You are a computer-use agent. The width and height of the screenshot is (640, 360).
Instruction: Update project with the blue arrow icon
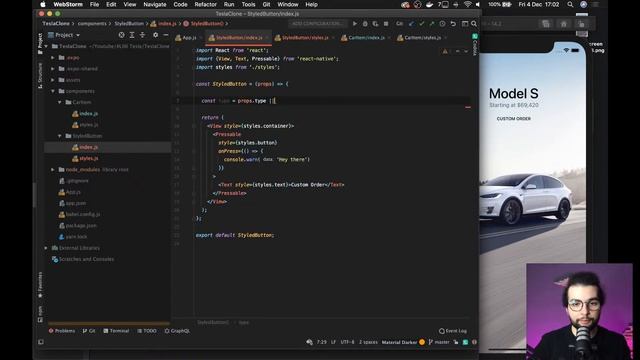pos(411,24)
